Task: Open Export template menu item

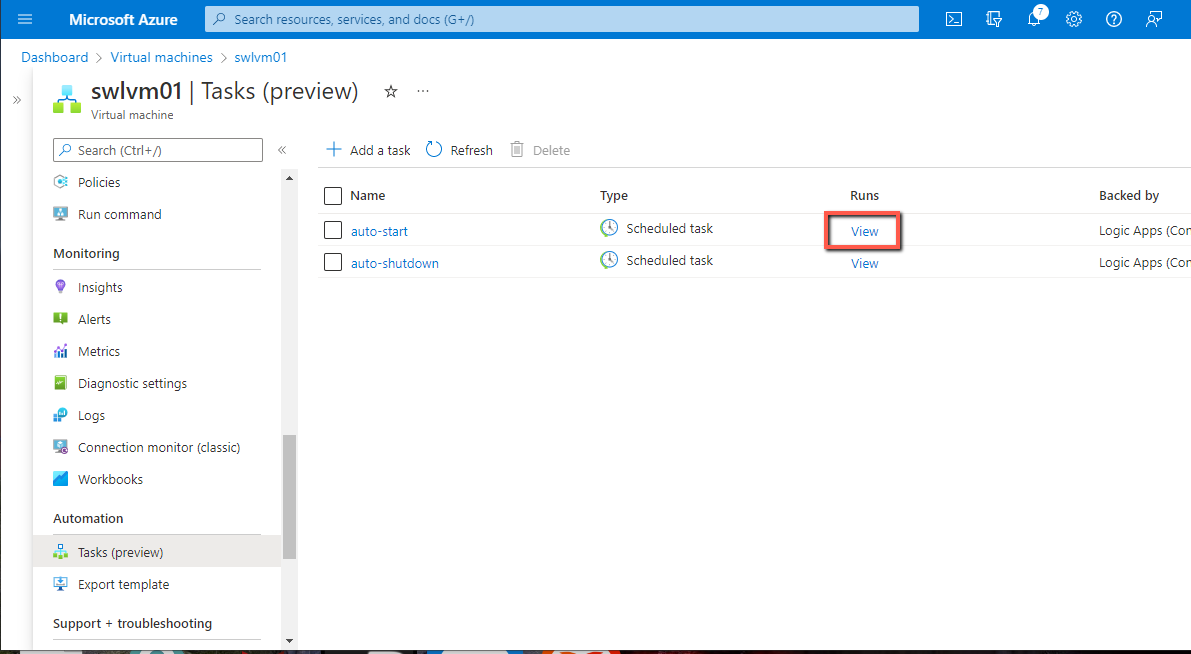Action: click(x=123, y=584)
